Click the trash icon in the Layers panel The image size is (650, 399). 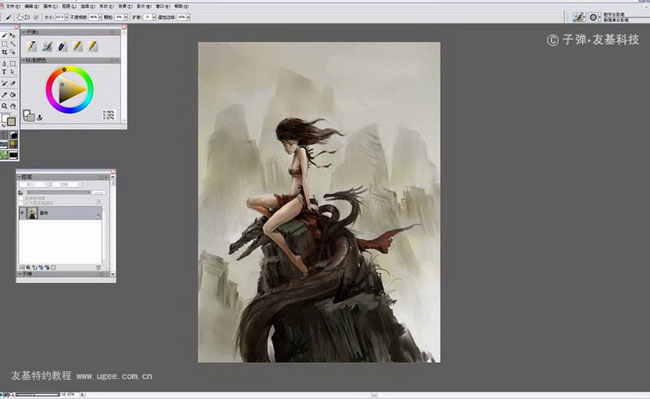pyautogui.click(x=98, y=268)
